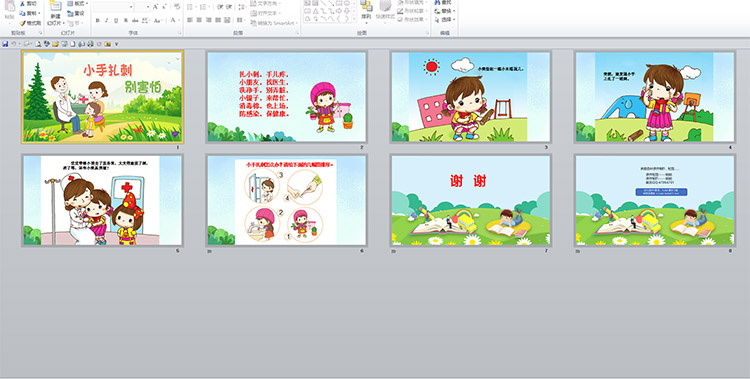750x379 pixels.
Task: Click the Copy icon in clipboard group
Action: (x=22, y=13)
